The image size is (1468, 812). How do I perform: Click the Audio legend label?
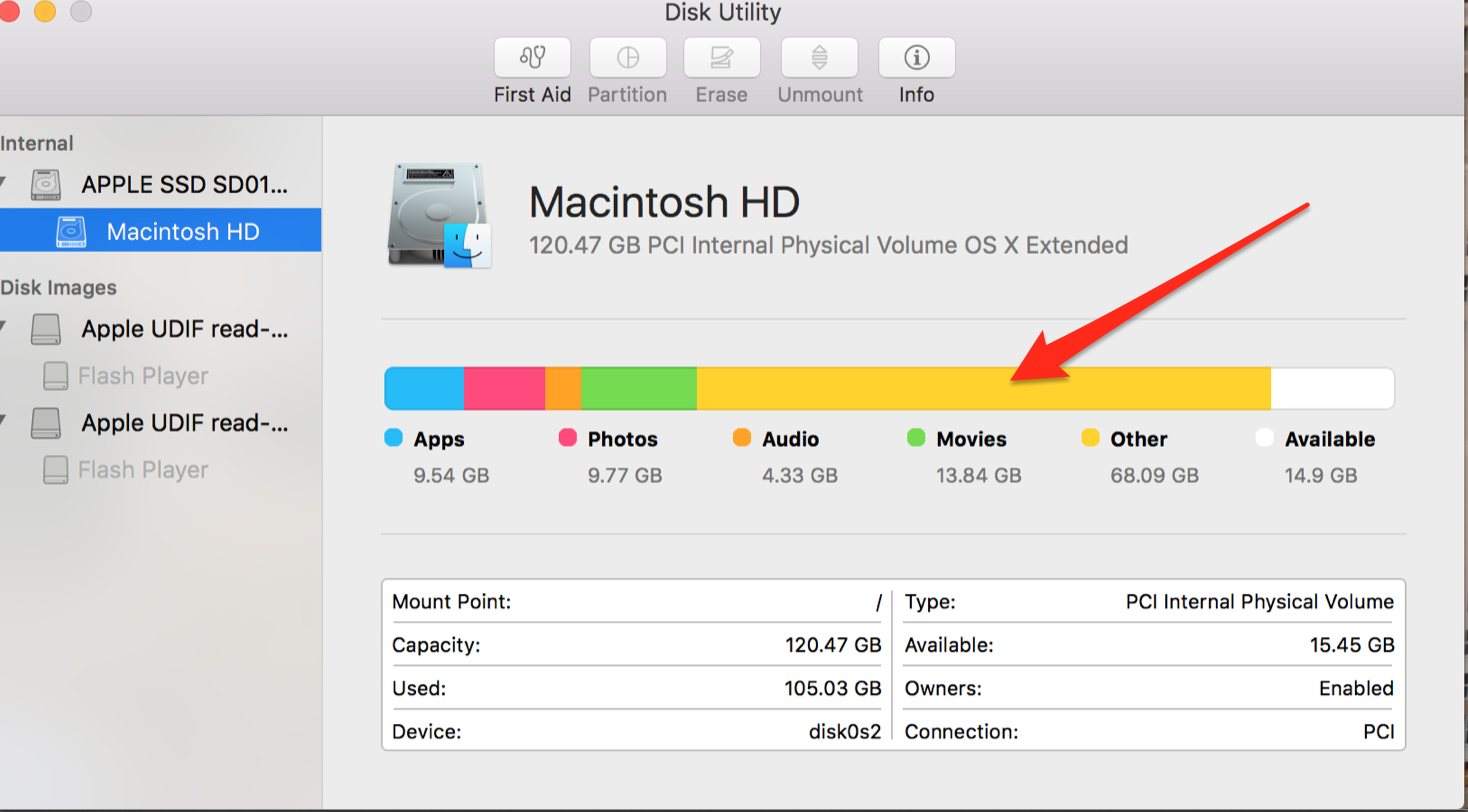pos(790,439)
